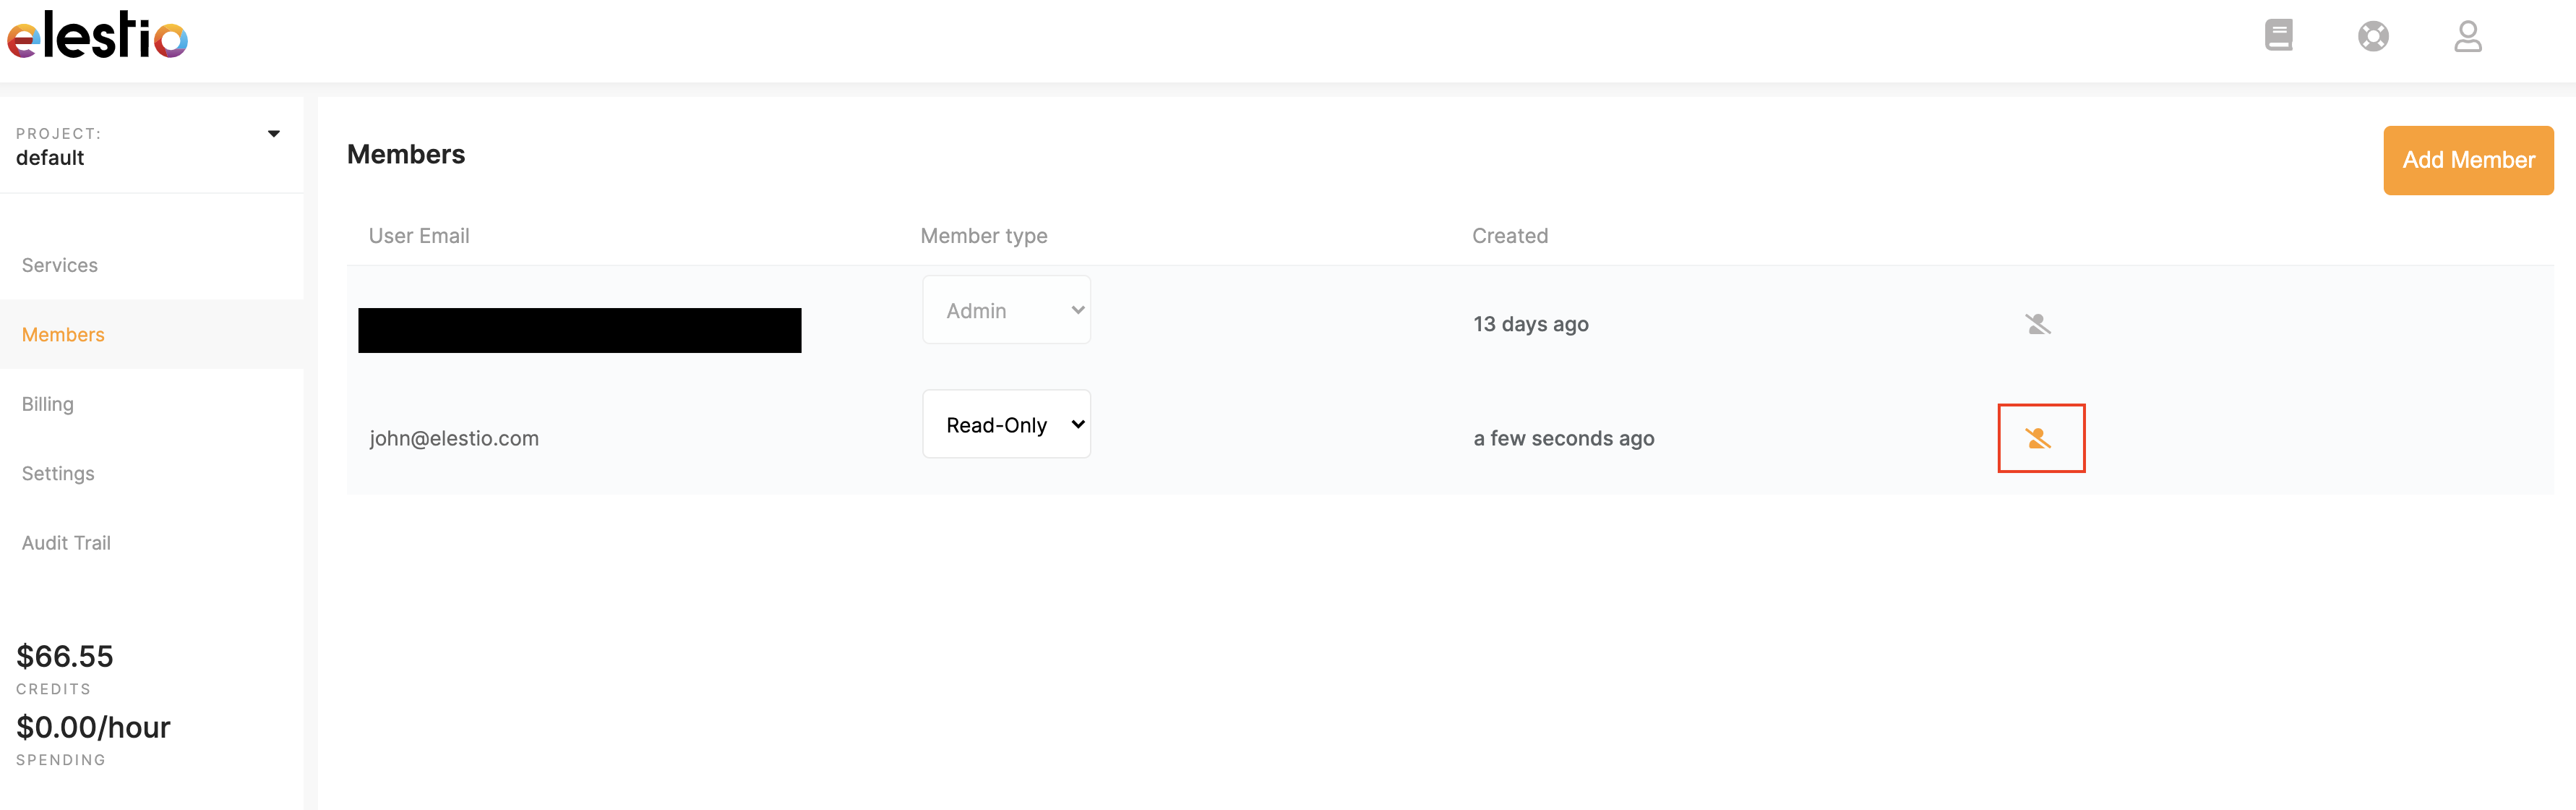Image resolution: width=2576 pixels, height=810 pixels.
Task: Go to Services in the sidebar
Action: tap(60, 265)
